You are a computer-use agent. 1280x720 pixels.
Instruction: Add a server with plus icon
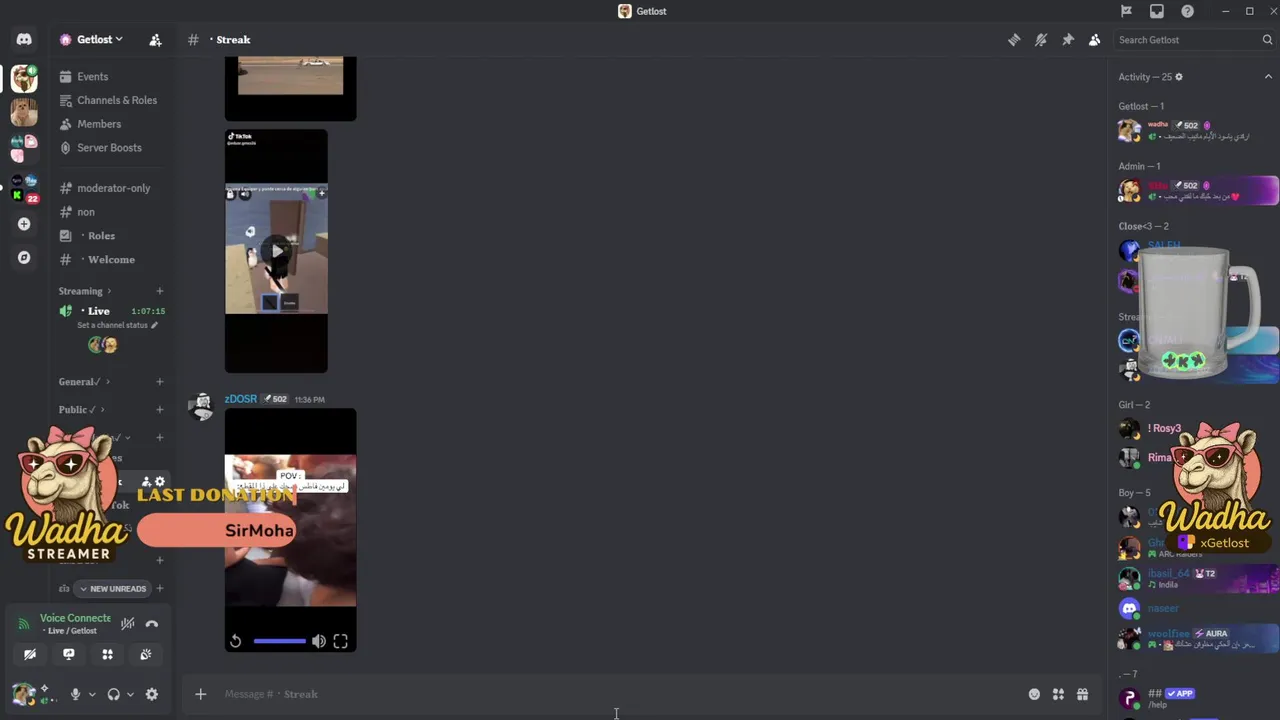click(x=24, y=224)
